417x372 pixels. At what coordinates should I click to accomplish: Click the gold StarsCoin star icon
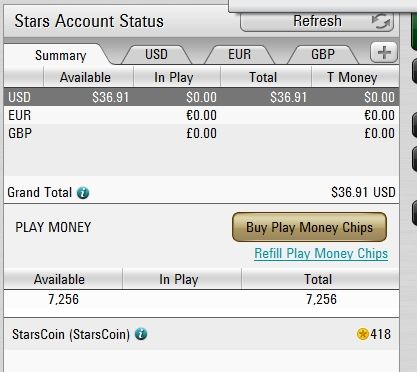(x=363, y=334)
